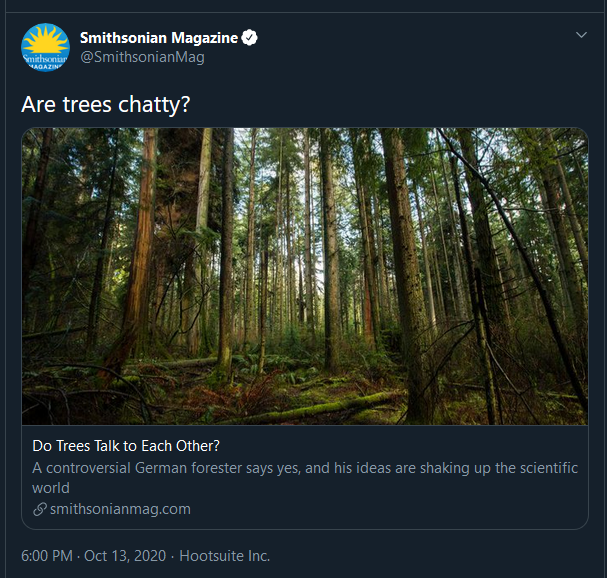This screenshot has width=607, height=578.
Task: Click the Smithsonian Magazine sun logo avatar
Action: tap(45, 47)
